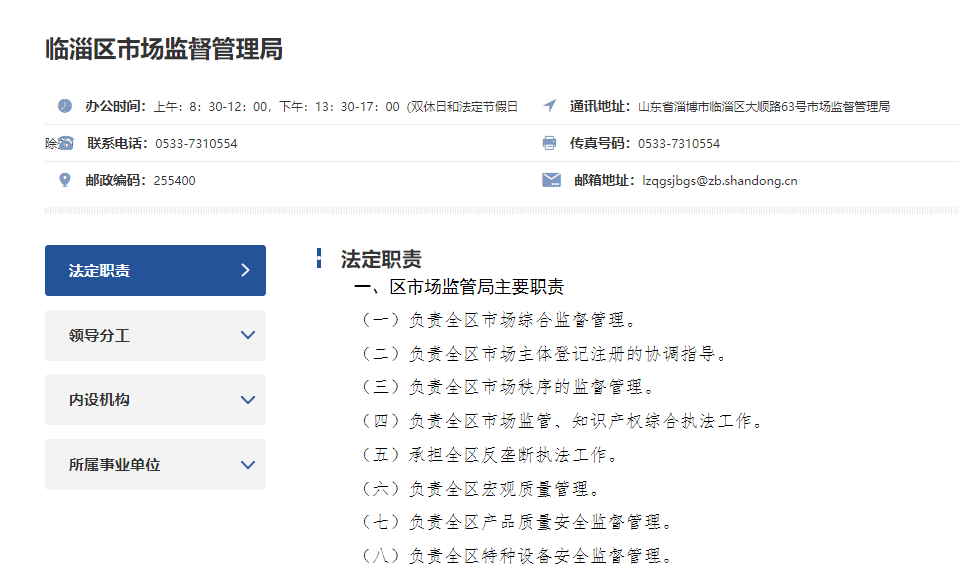Click the printer icon beside fax number
The image size is (959, 575).
[x=549, y=143]
